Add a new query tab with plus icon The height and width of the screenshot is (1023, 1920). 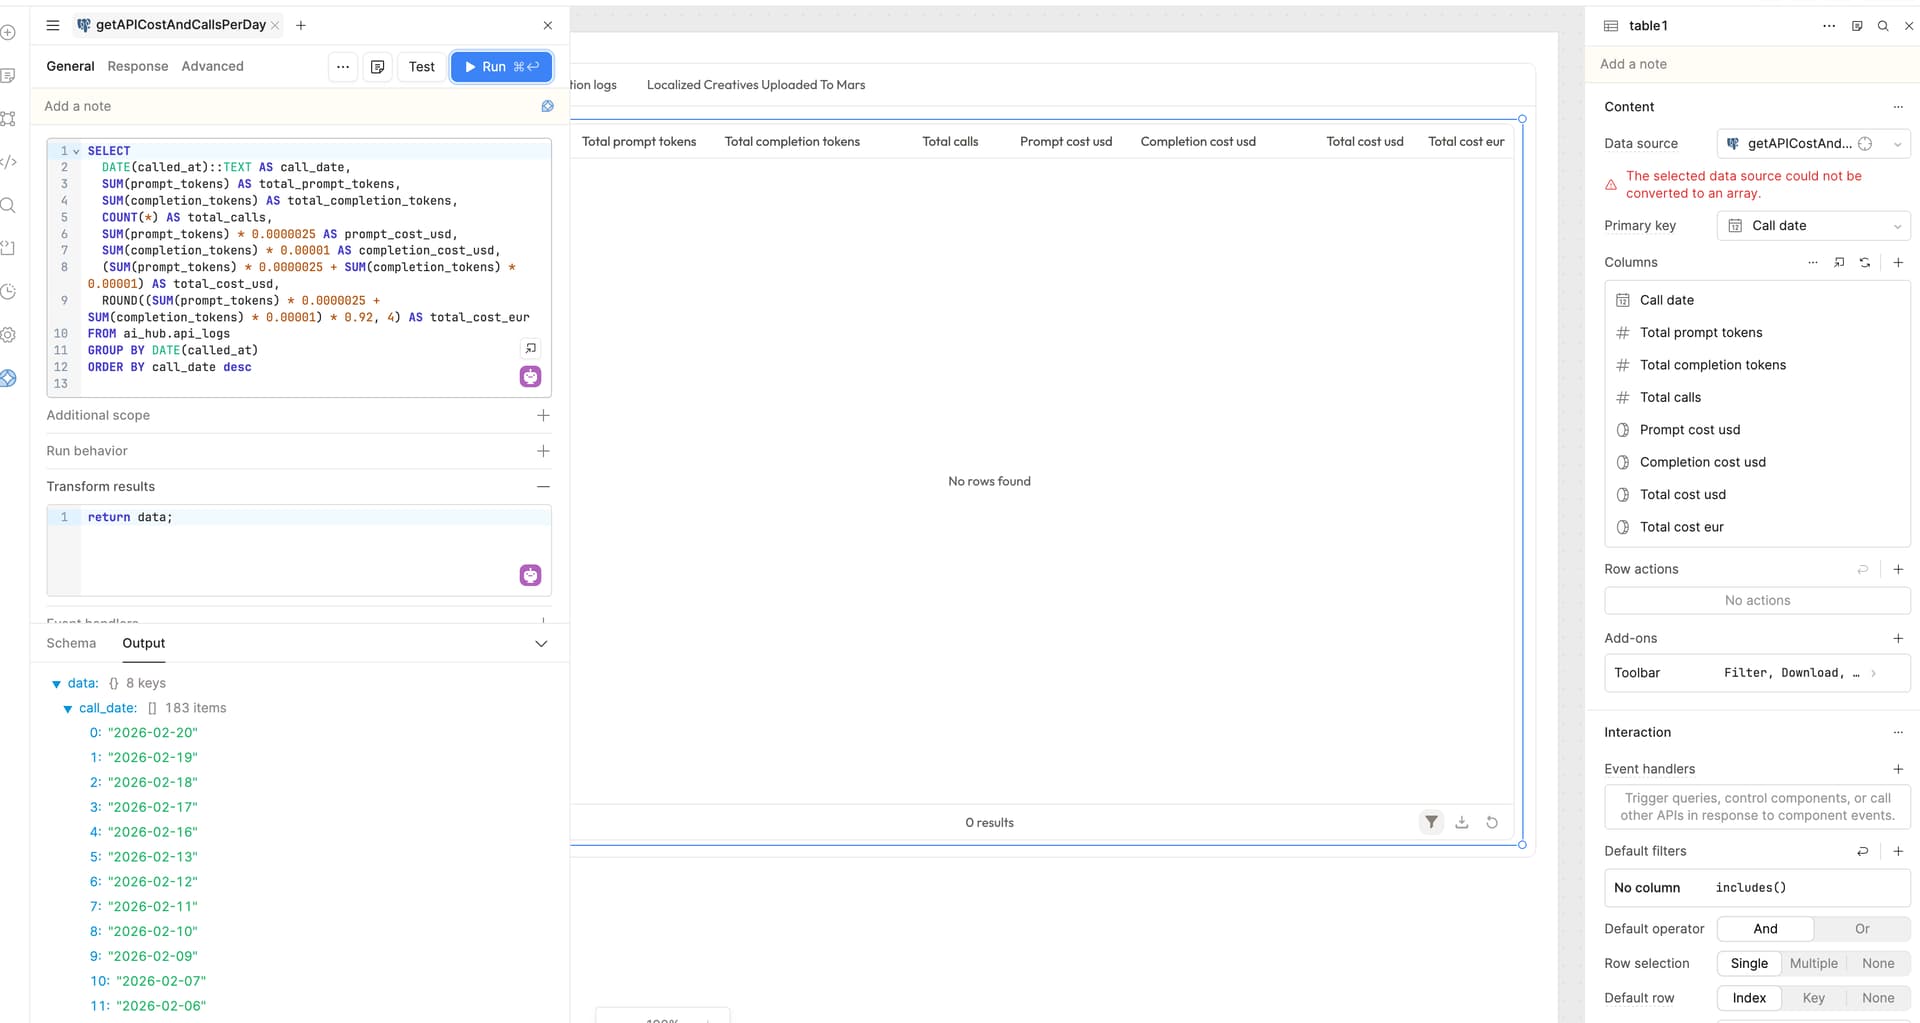[301, 25]
